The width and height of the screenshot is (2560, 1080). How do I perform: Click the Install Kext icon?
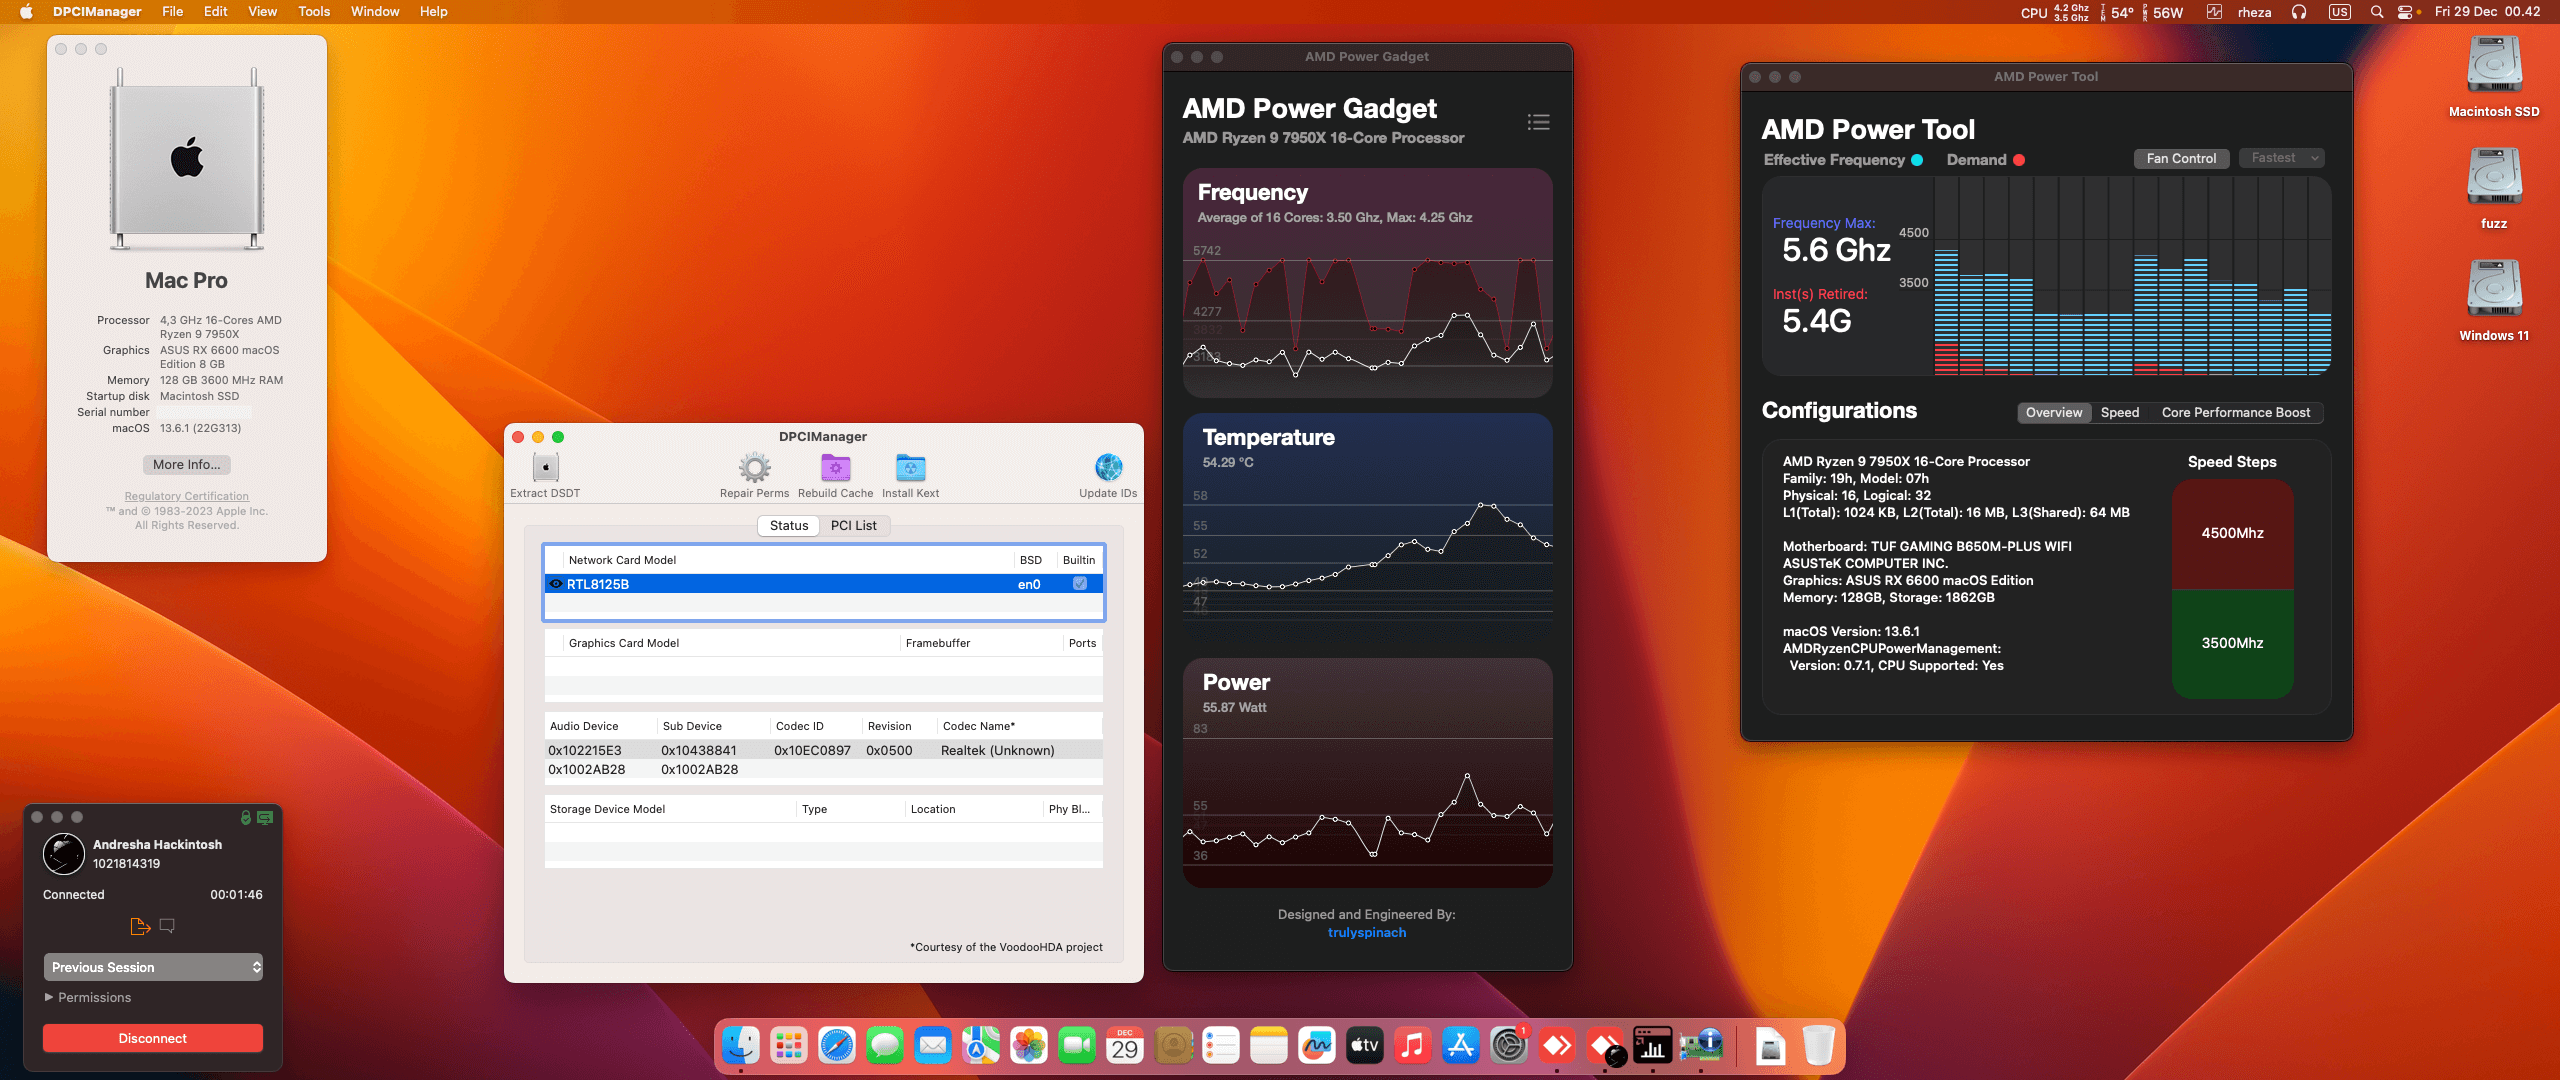coord(910,468)
